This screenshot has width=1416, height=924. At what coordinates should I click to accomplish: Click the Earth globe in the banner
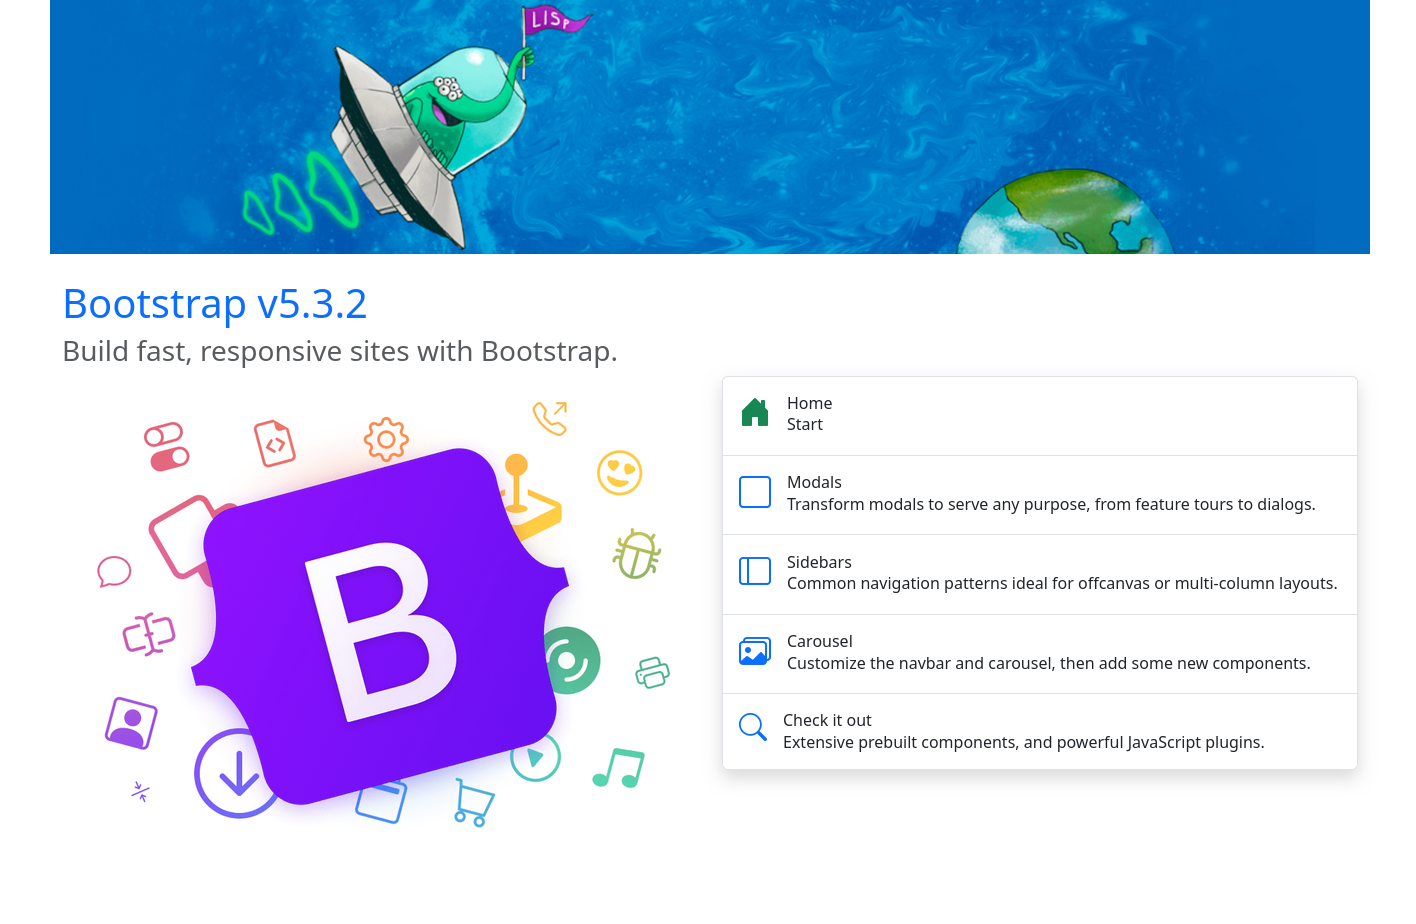(1065, 212)
